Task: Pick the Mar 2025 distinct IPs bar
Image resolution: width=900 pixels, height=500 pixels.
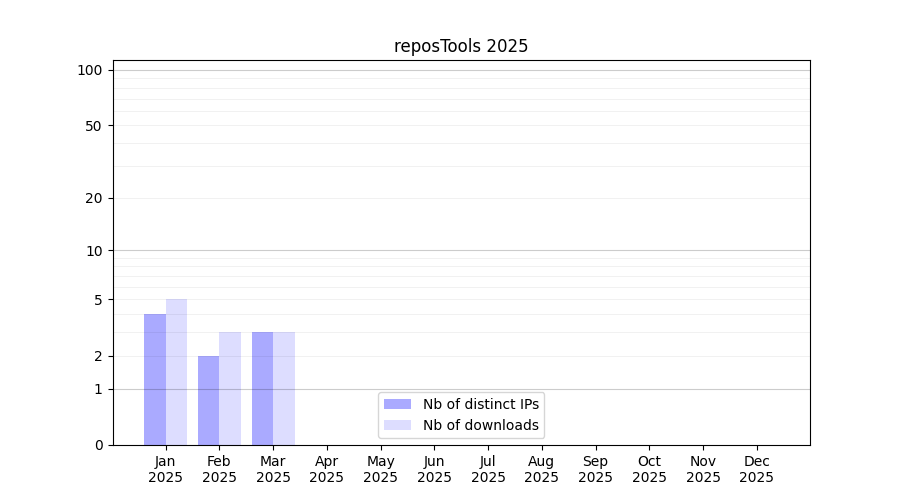Action: pyautogui.click(x=262, y=388)
